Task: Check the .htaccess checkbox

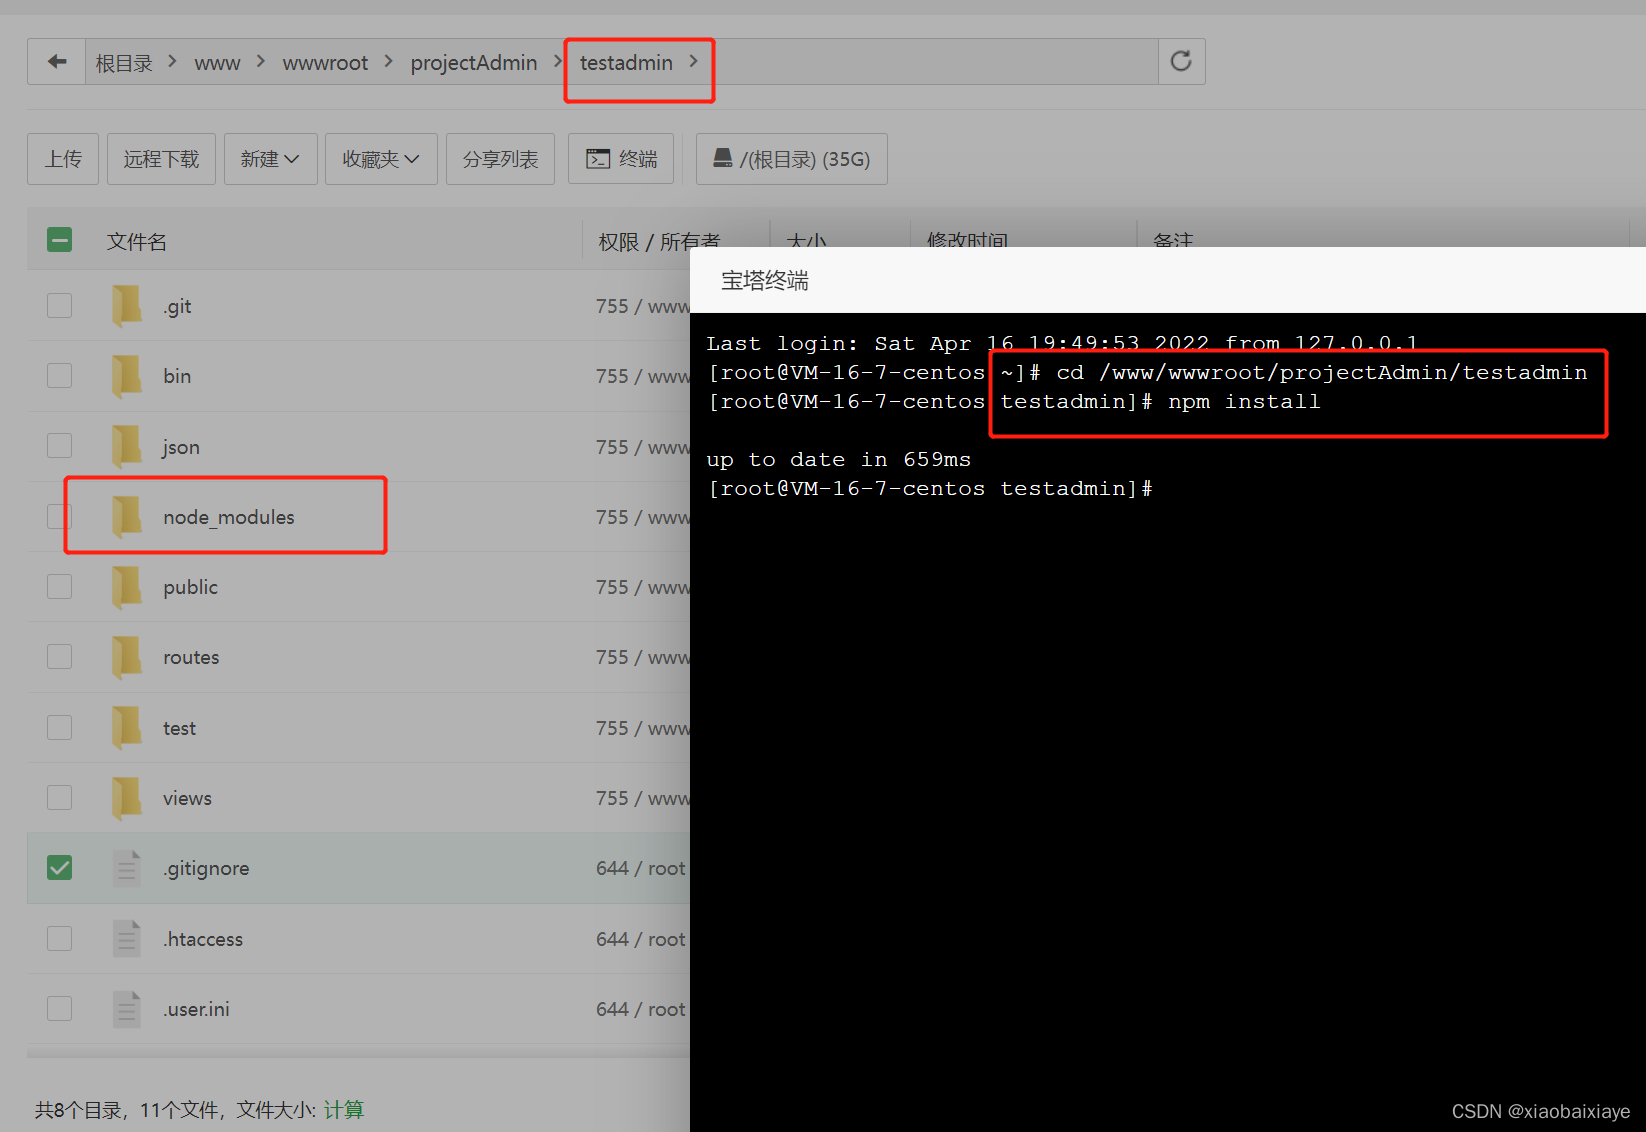Action: pos(60,938)
